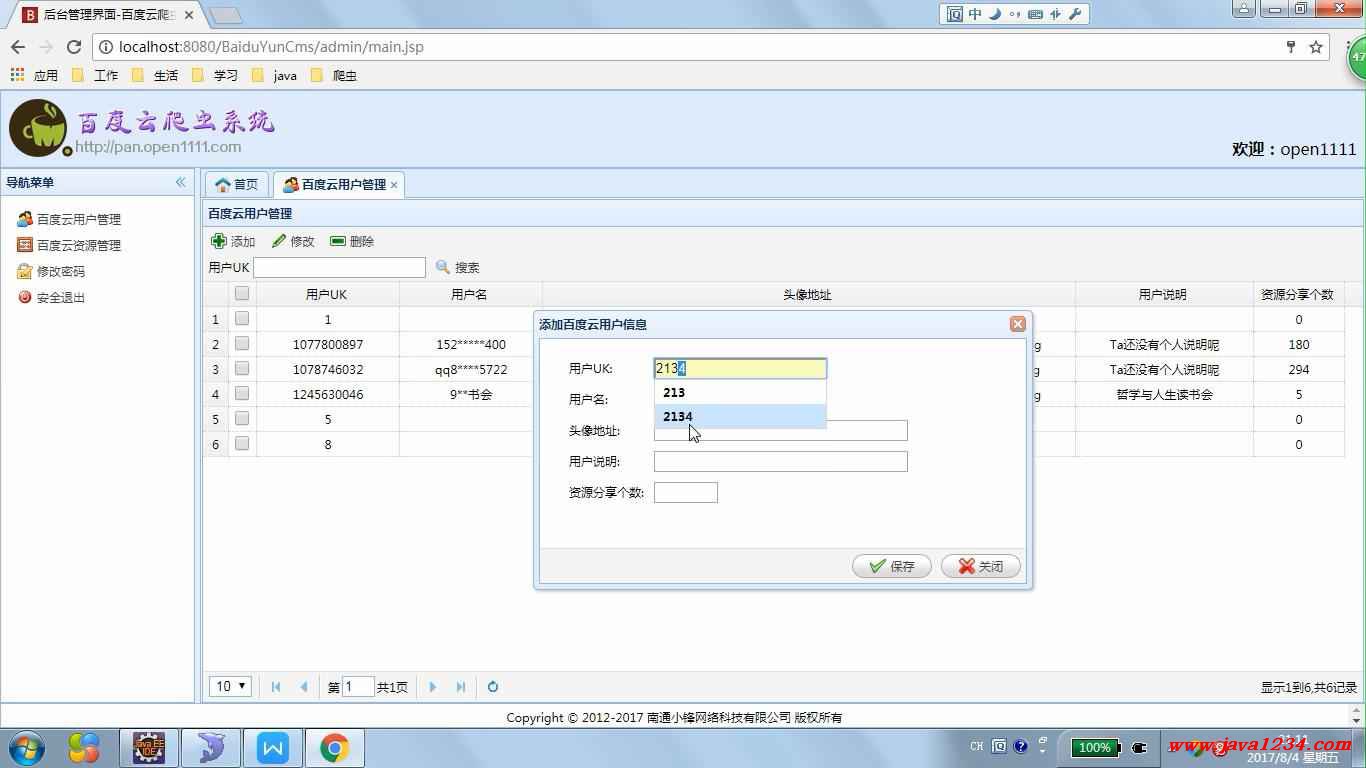
Task: Check the row with 用户UK 5
Action: [242, 419]
